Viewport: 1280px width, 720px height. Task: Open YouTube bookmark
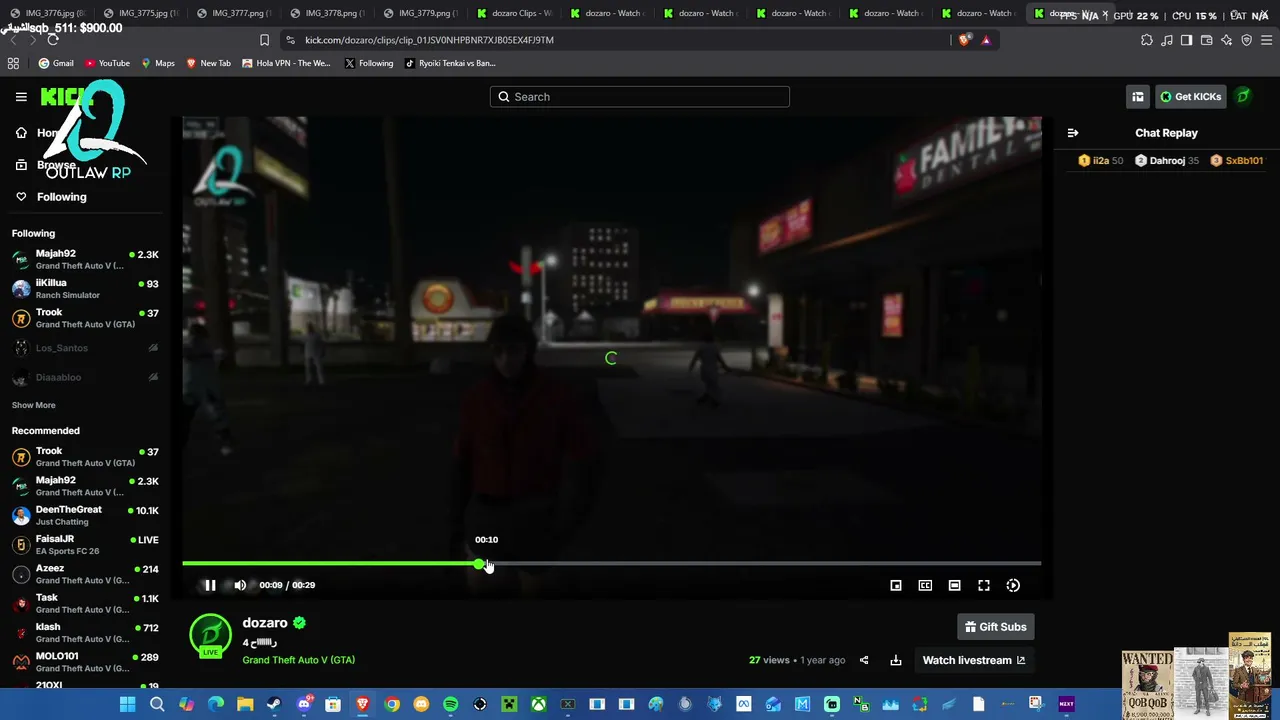107,63
